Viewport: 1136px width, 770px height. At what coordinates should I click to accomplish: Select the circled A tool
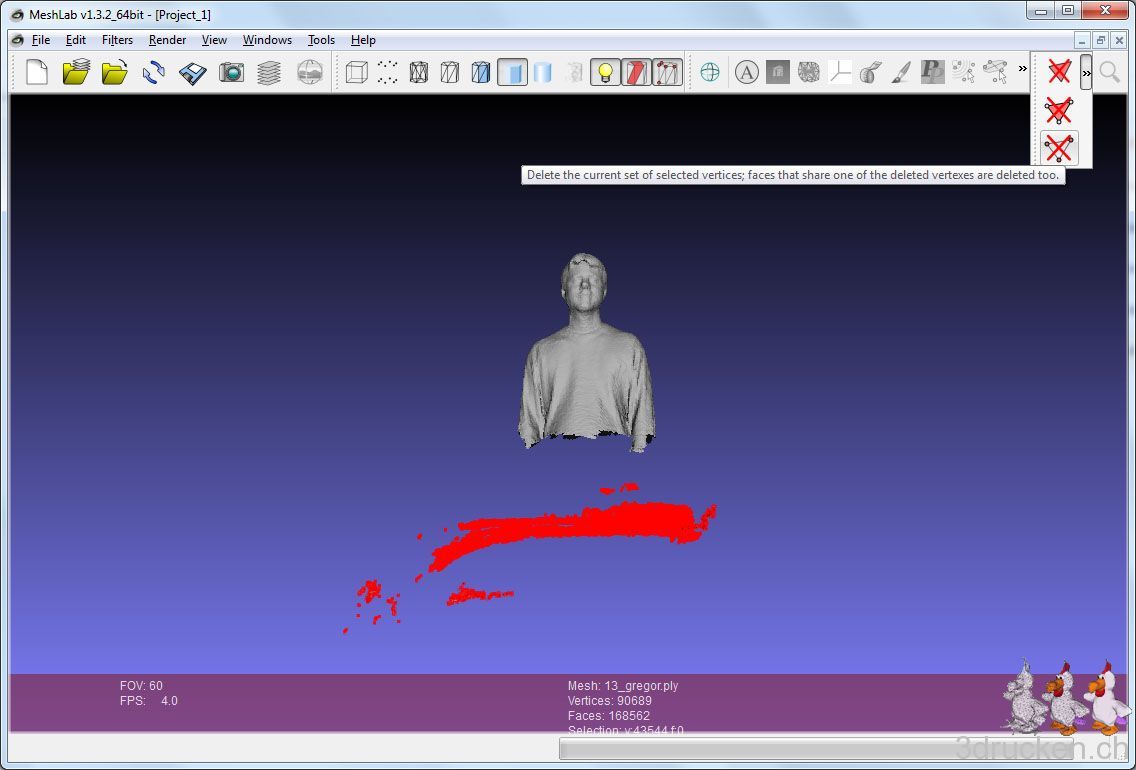click(746, 72)
